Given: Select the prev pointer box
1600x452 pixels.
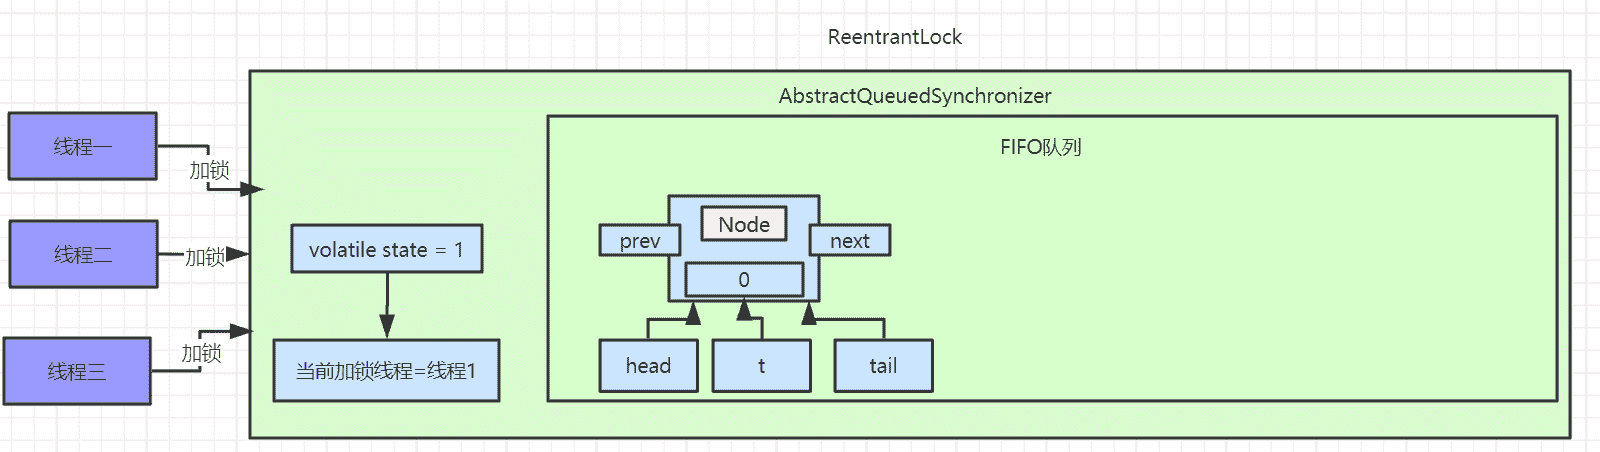Looking at the screenshot, I should 639,241.
